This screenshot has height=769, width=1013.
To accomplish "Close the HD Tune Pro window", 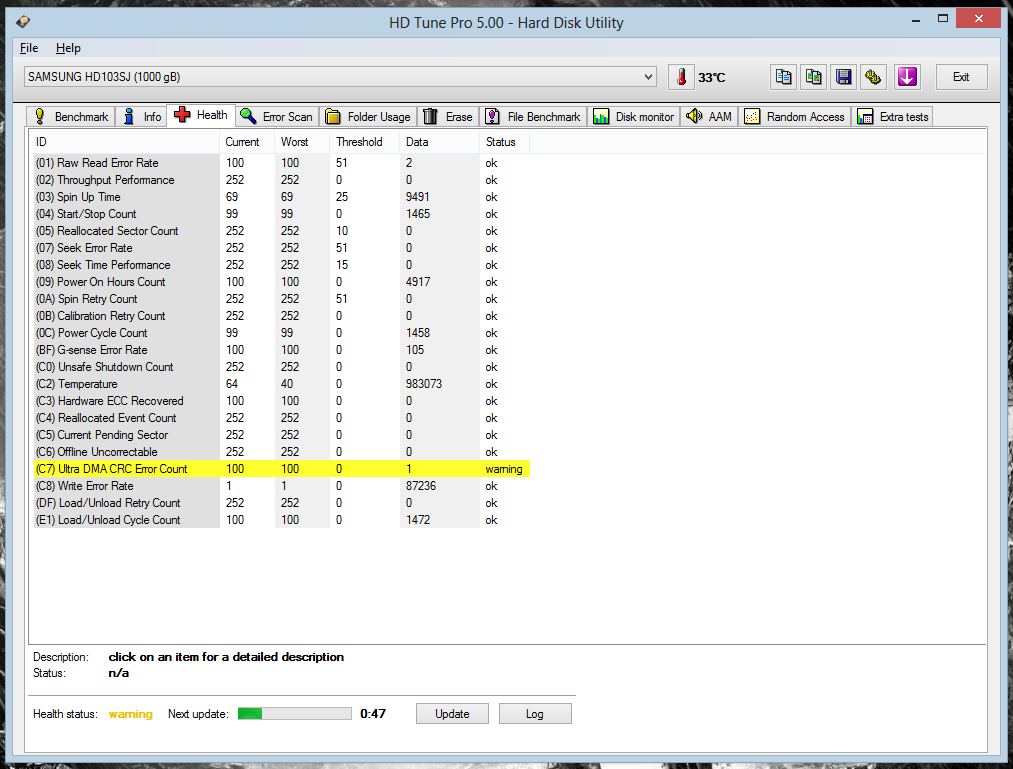I will pos(978,19).
